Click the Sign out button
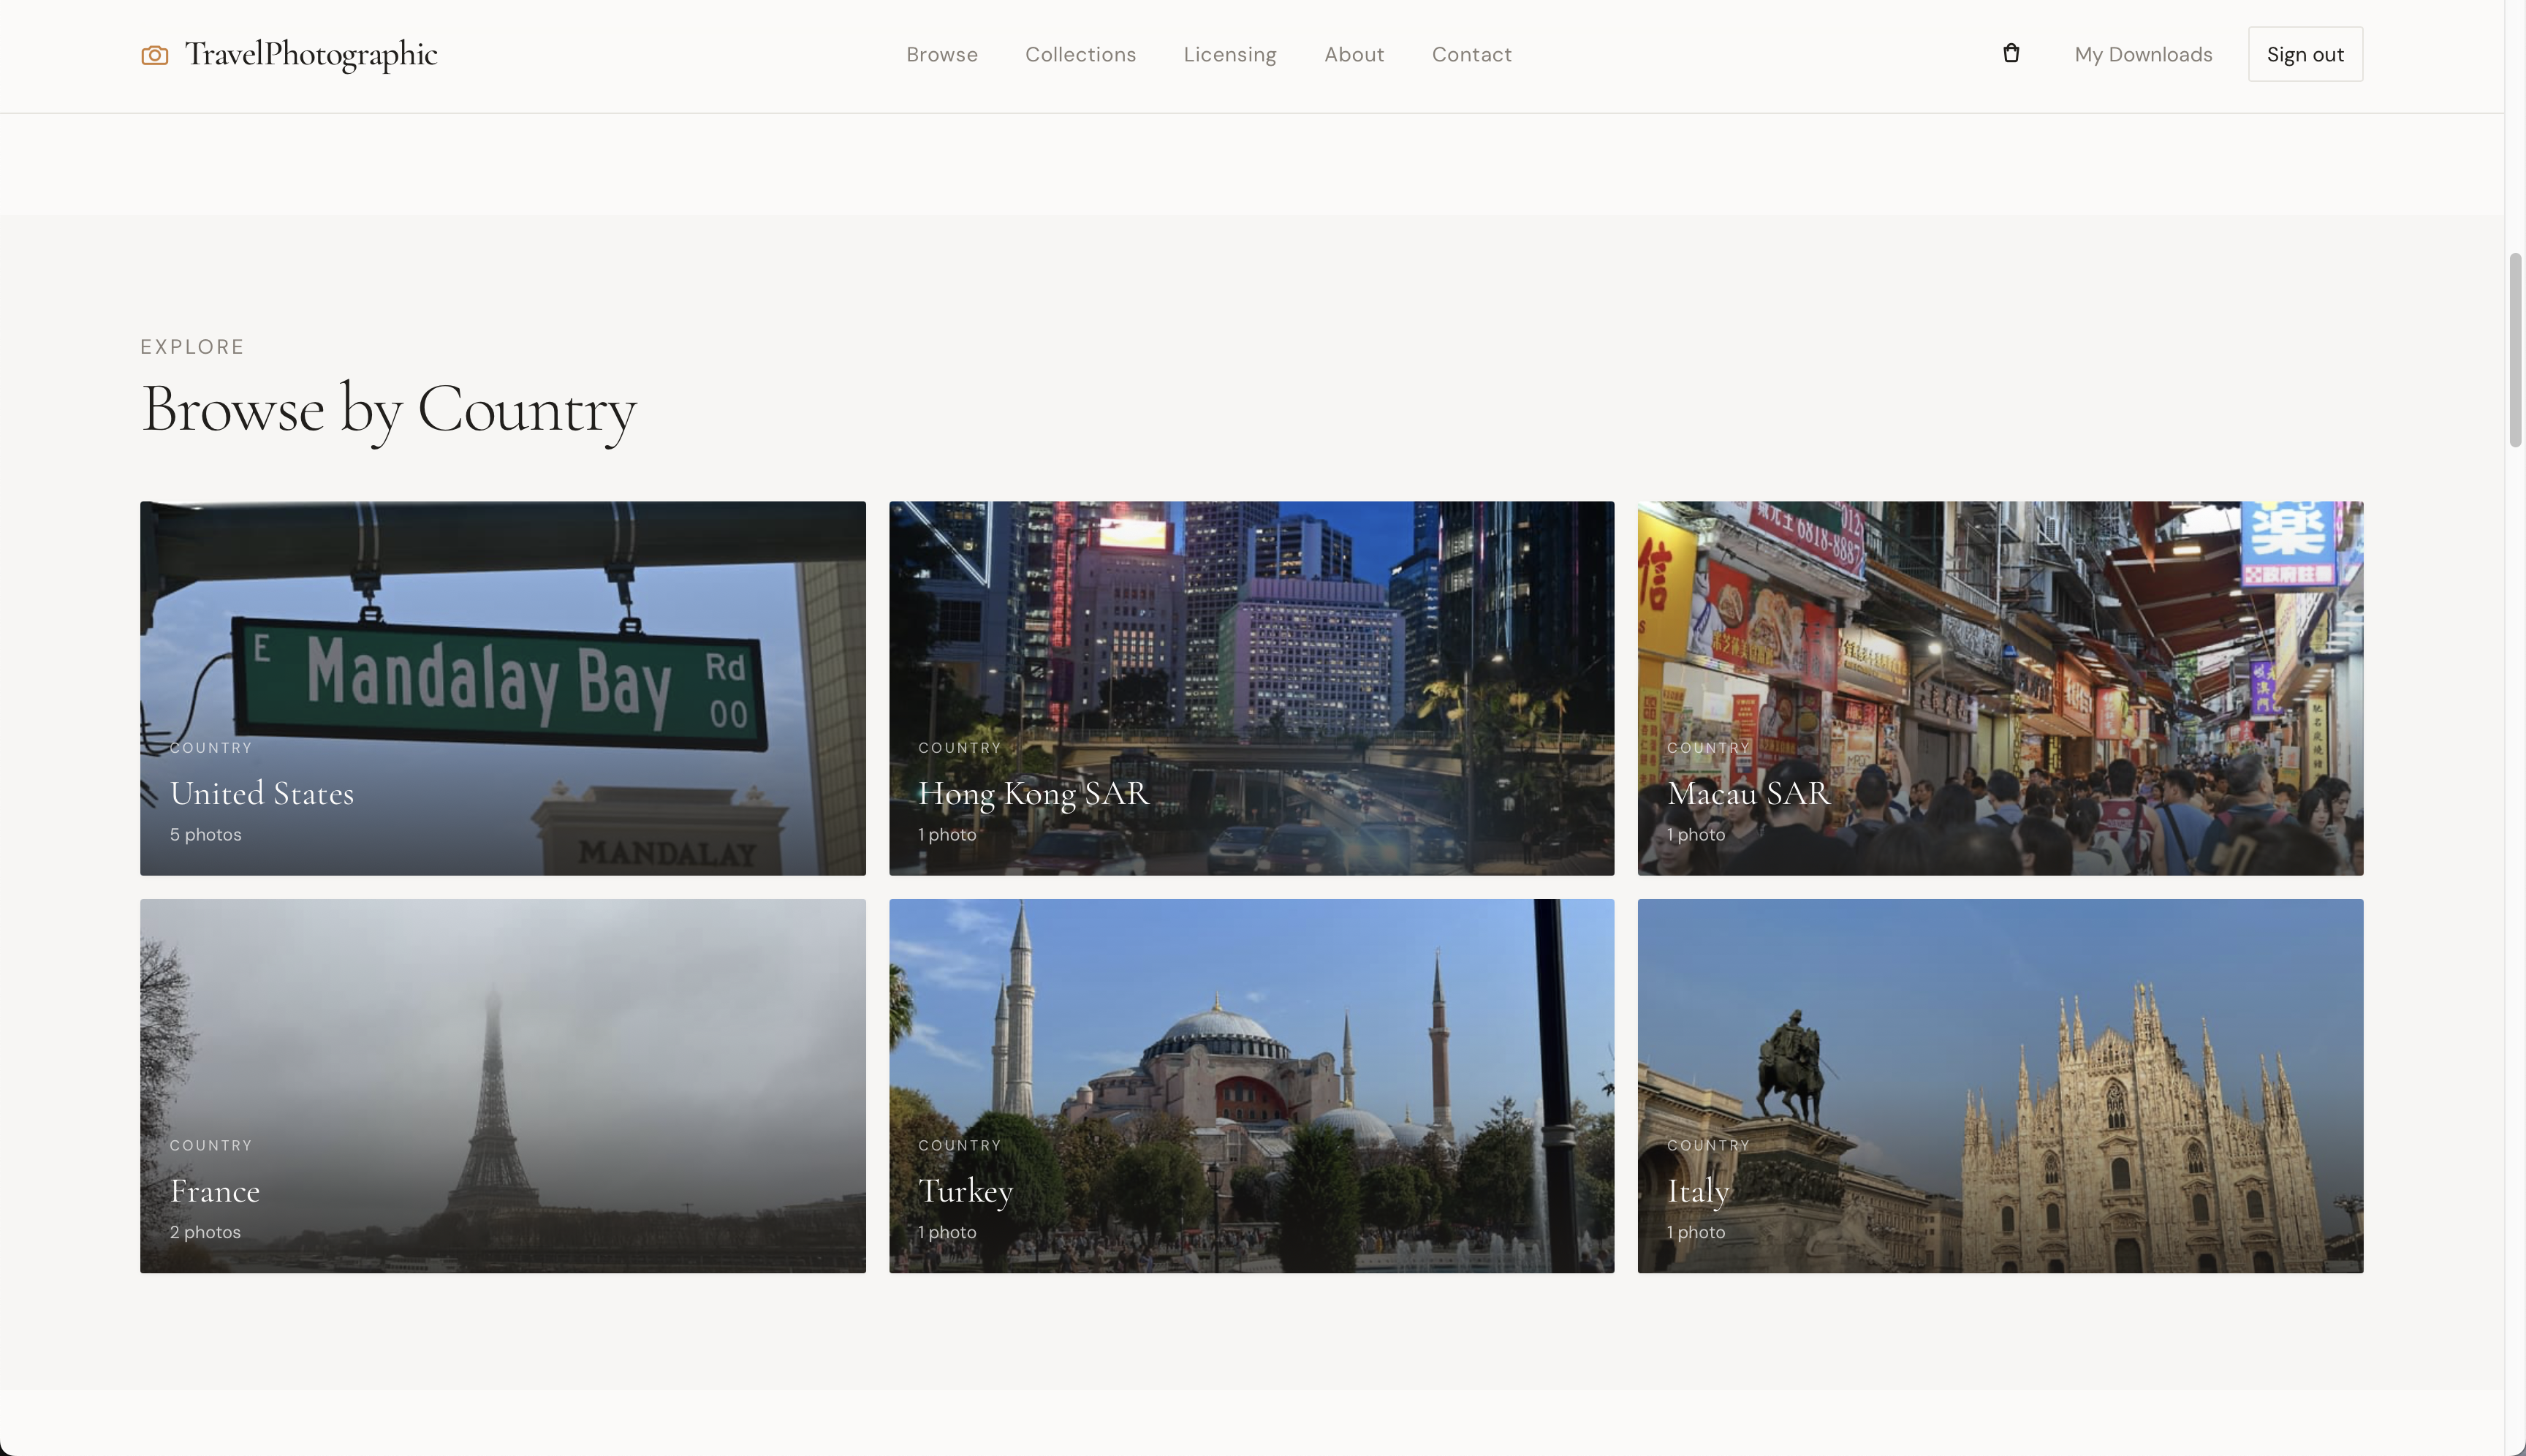 (2304, 54)
